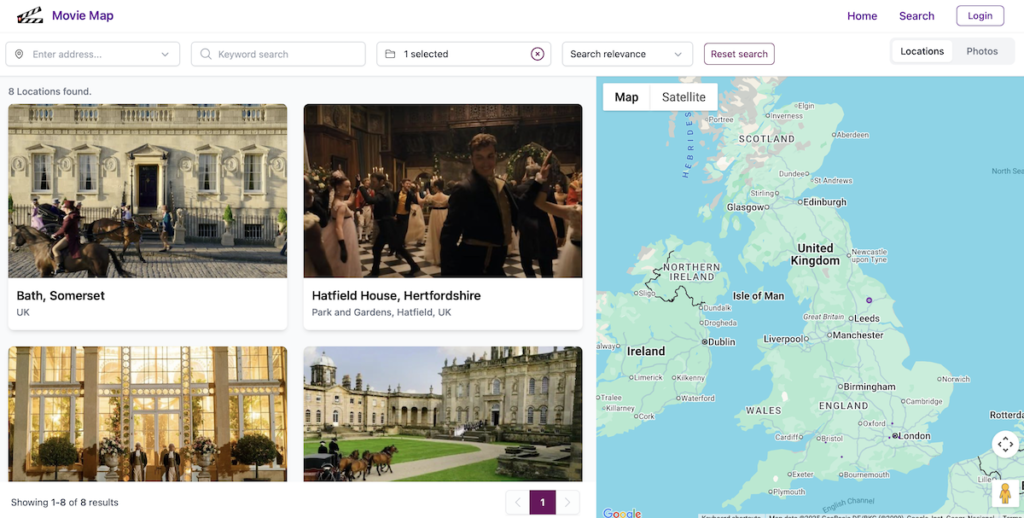Open the Search nav link
The image size is (1024, 518).
pos(916,16)
